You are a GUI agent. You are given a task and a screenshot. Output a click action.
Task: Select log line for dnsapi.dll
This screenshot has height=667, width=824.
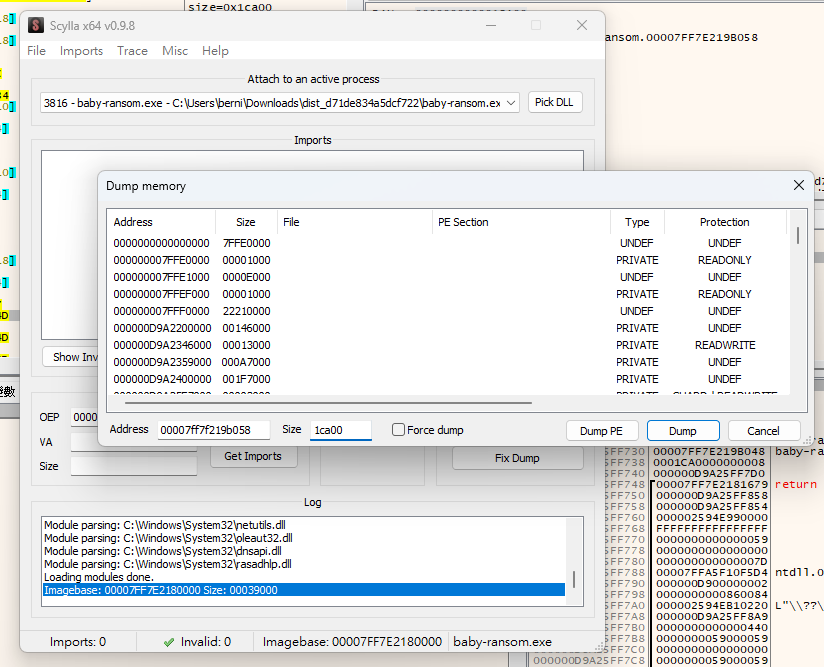[163, 551]
